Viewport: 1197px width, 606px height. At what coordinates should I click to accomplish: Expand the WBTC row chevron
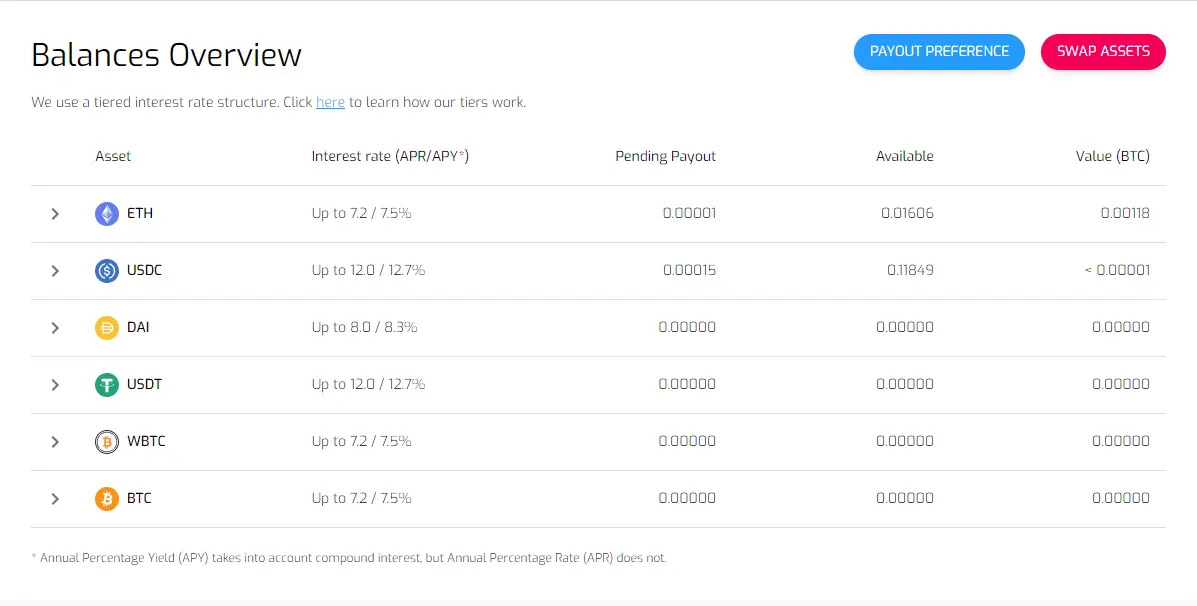click(55, 442)
